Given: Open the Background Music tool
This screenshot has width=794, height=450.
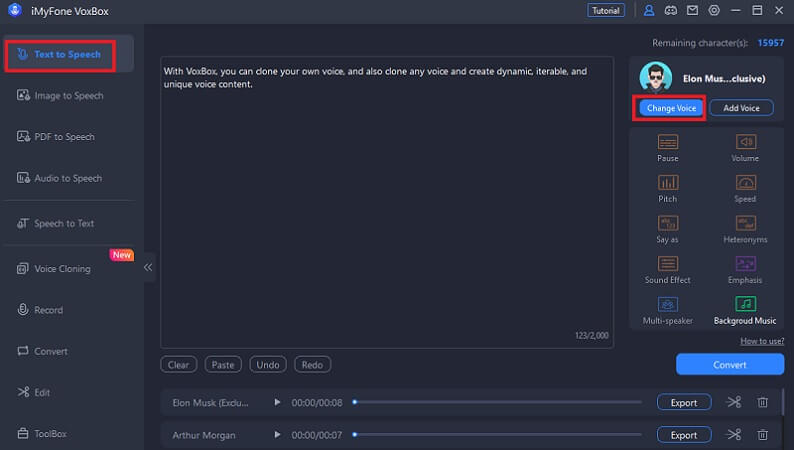Looking at the screenshot, I should pos(745,310).
